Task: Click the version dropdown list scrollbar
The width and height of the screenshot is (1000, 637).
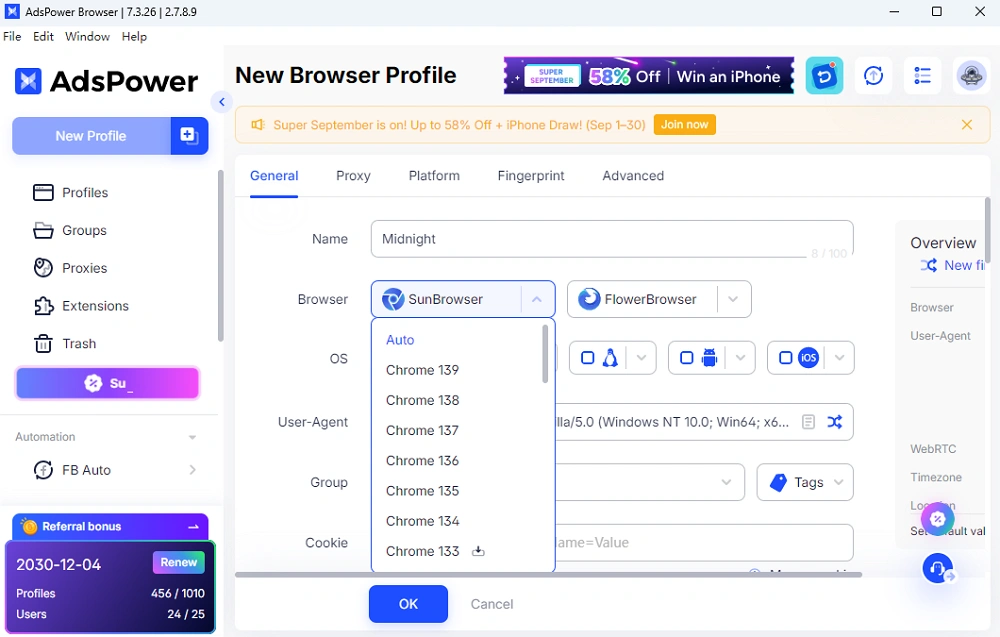Action: tap(545, 354)
